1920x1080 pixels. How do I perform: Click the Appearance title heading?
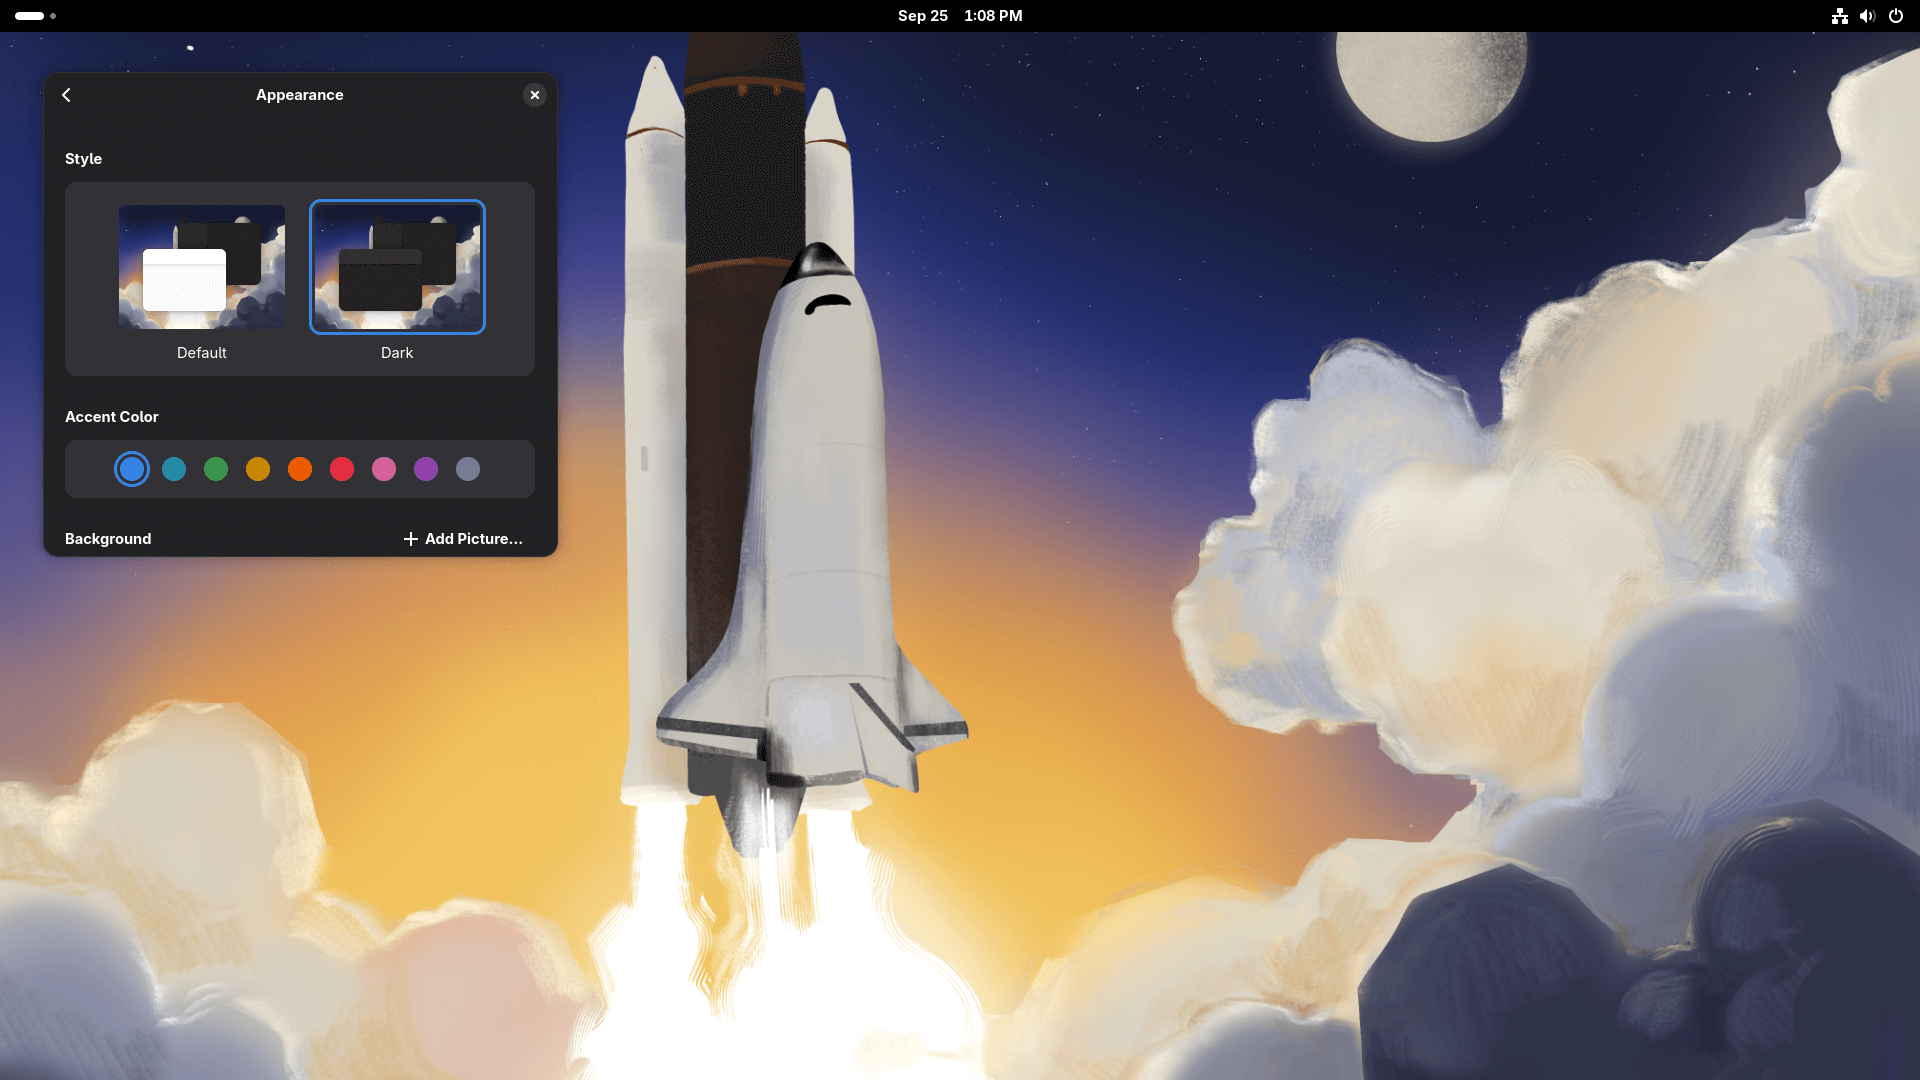pyautogui.click(x=299, y=95)
